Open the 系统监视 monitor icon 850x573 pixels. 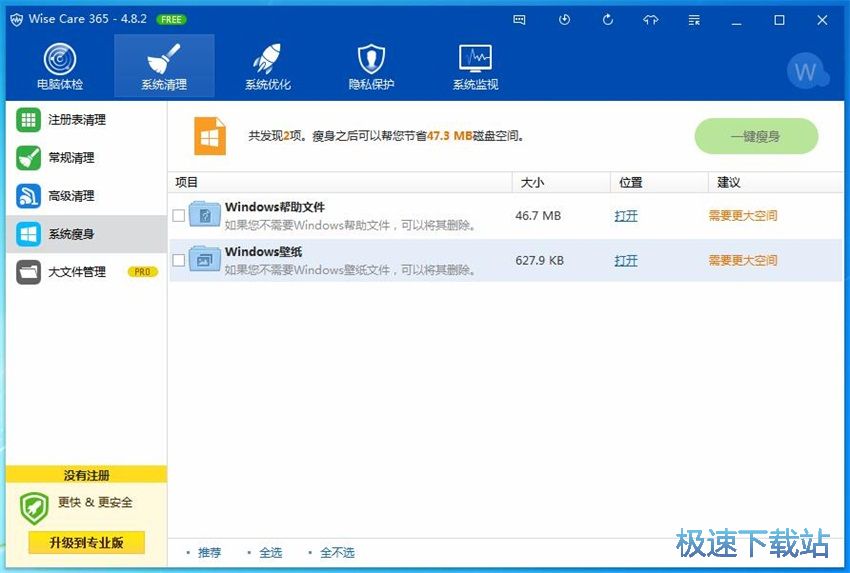(475, 59)
